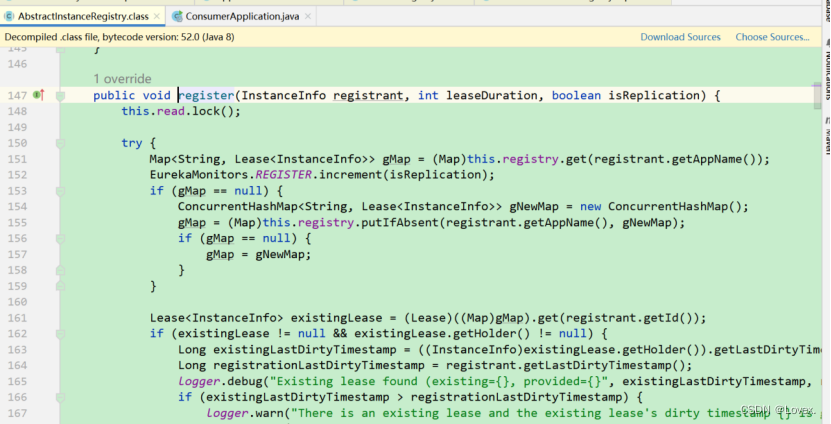
Task: Click 'logger.warn' on line 167
Action: (x=244, y=413)
